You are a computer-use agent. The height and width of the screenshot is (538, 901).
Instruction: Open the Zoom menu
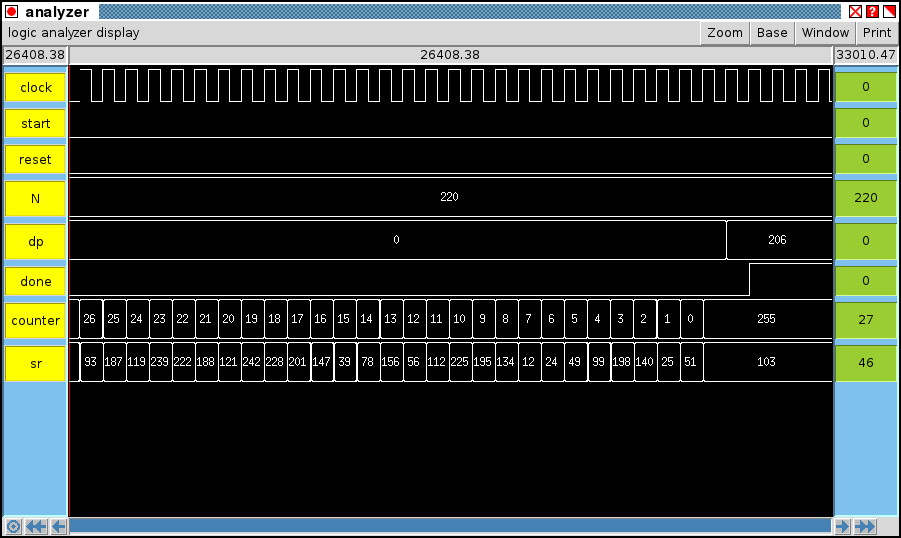tap(725, 33)
